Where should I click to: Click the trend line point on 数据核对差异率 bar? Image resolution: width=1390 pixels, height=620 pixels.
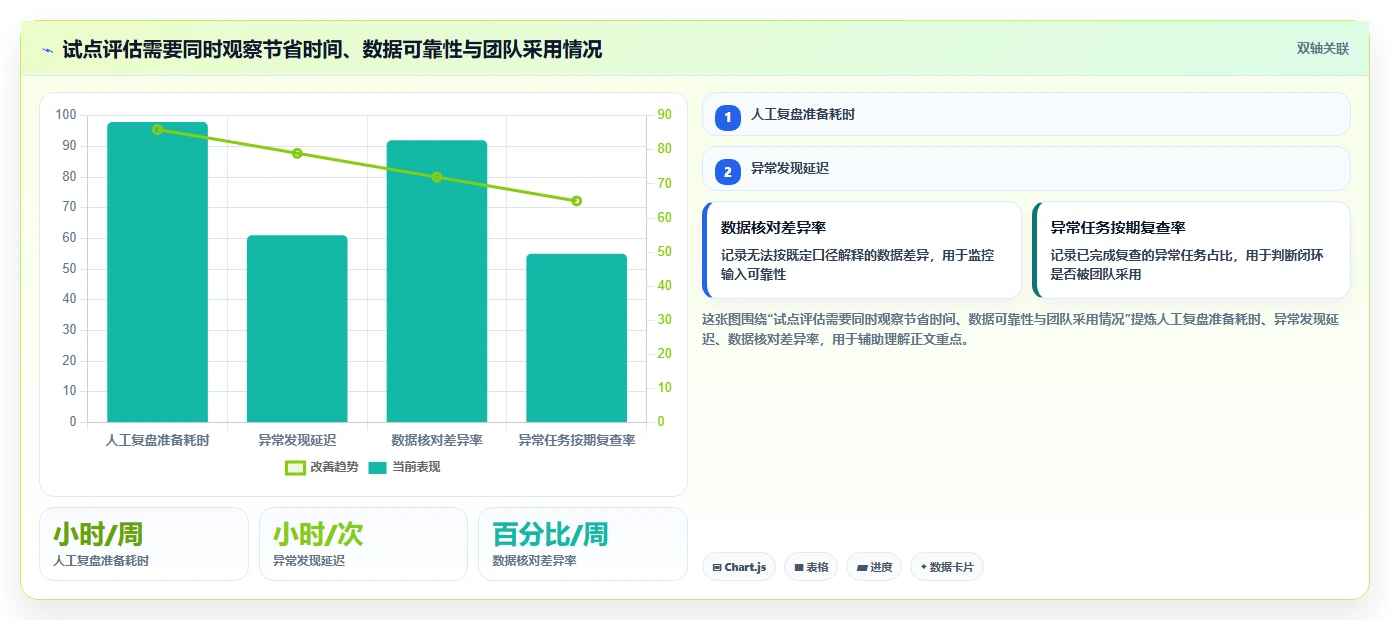[437, 177]
